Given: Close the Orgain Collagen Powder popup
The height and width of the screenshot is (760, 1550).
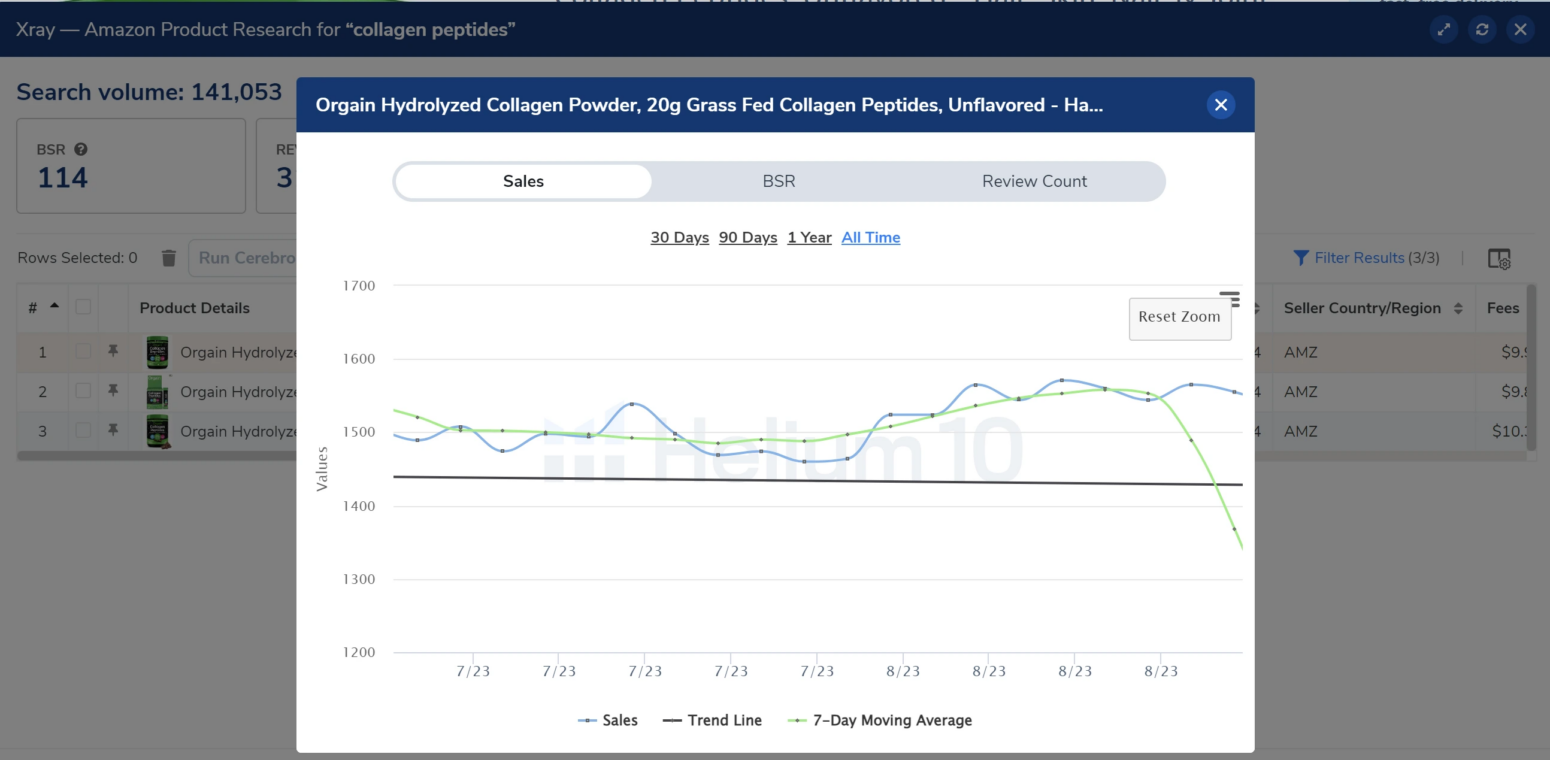Looking at the screenshot, I should 1220,104.
